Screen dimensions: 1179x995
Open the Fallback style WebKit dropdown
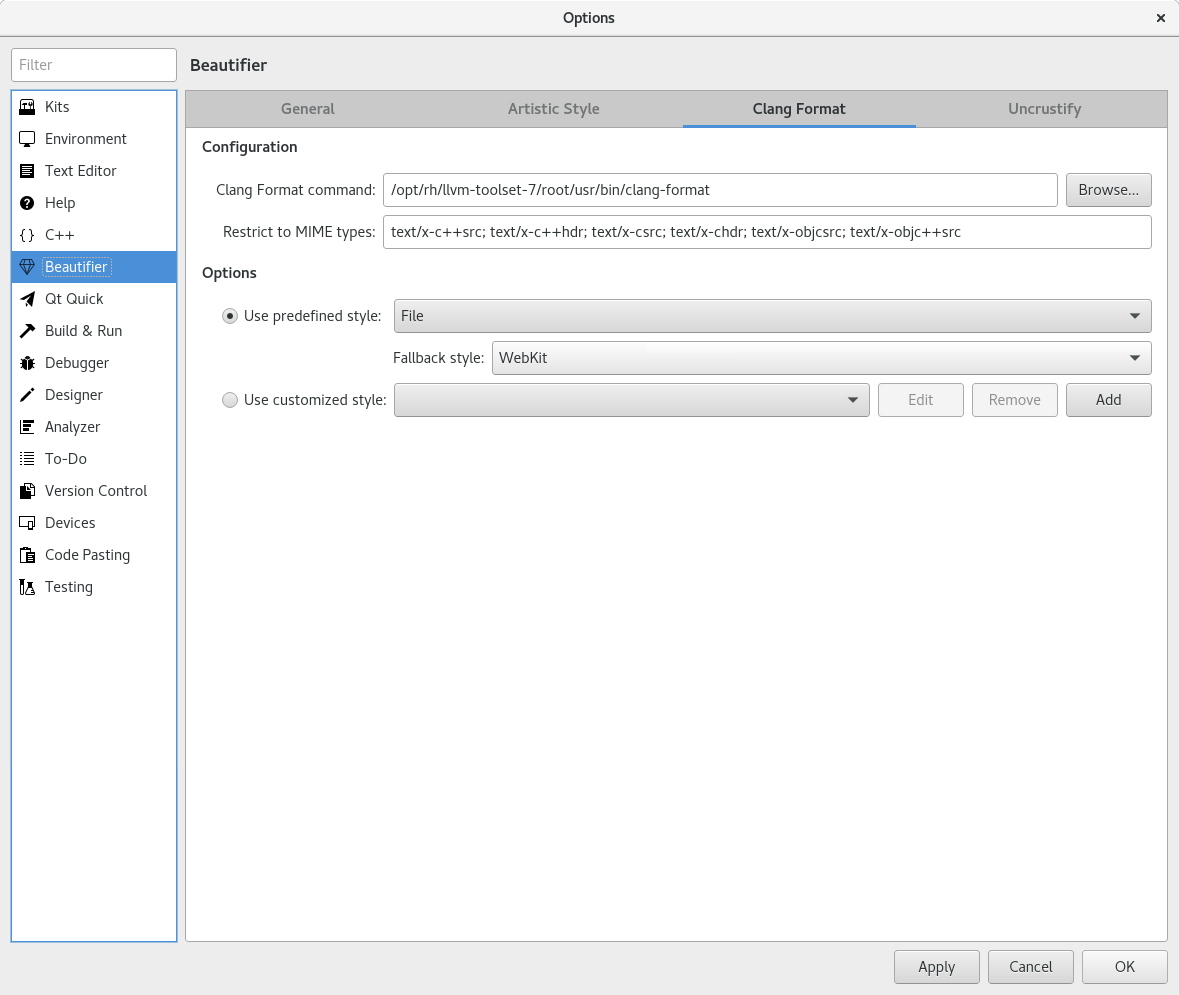click(x=820, y=358)
